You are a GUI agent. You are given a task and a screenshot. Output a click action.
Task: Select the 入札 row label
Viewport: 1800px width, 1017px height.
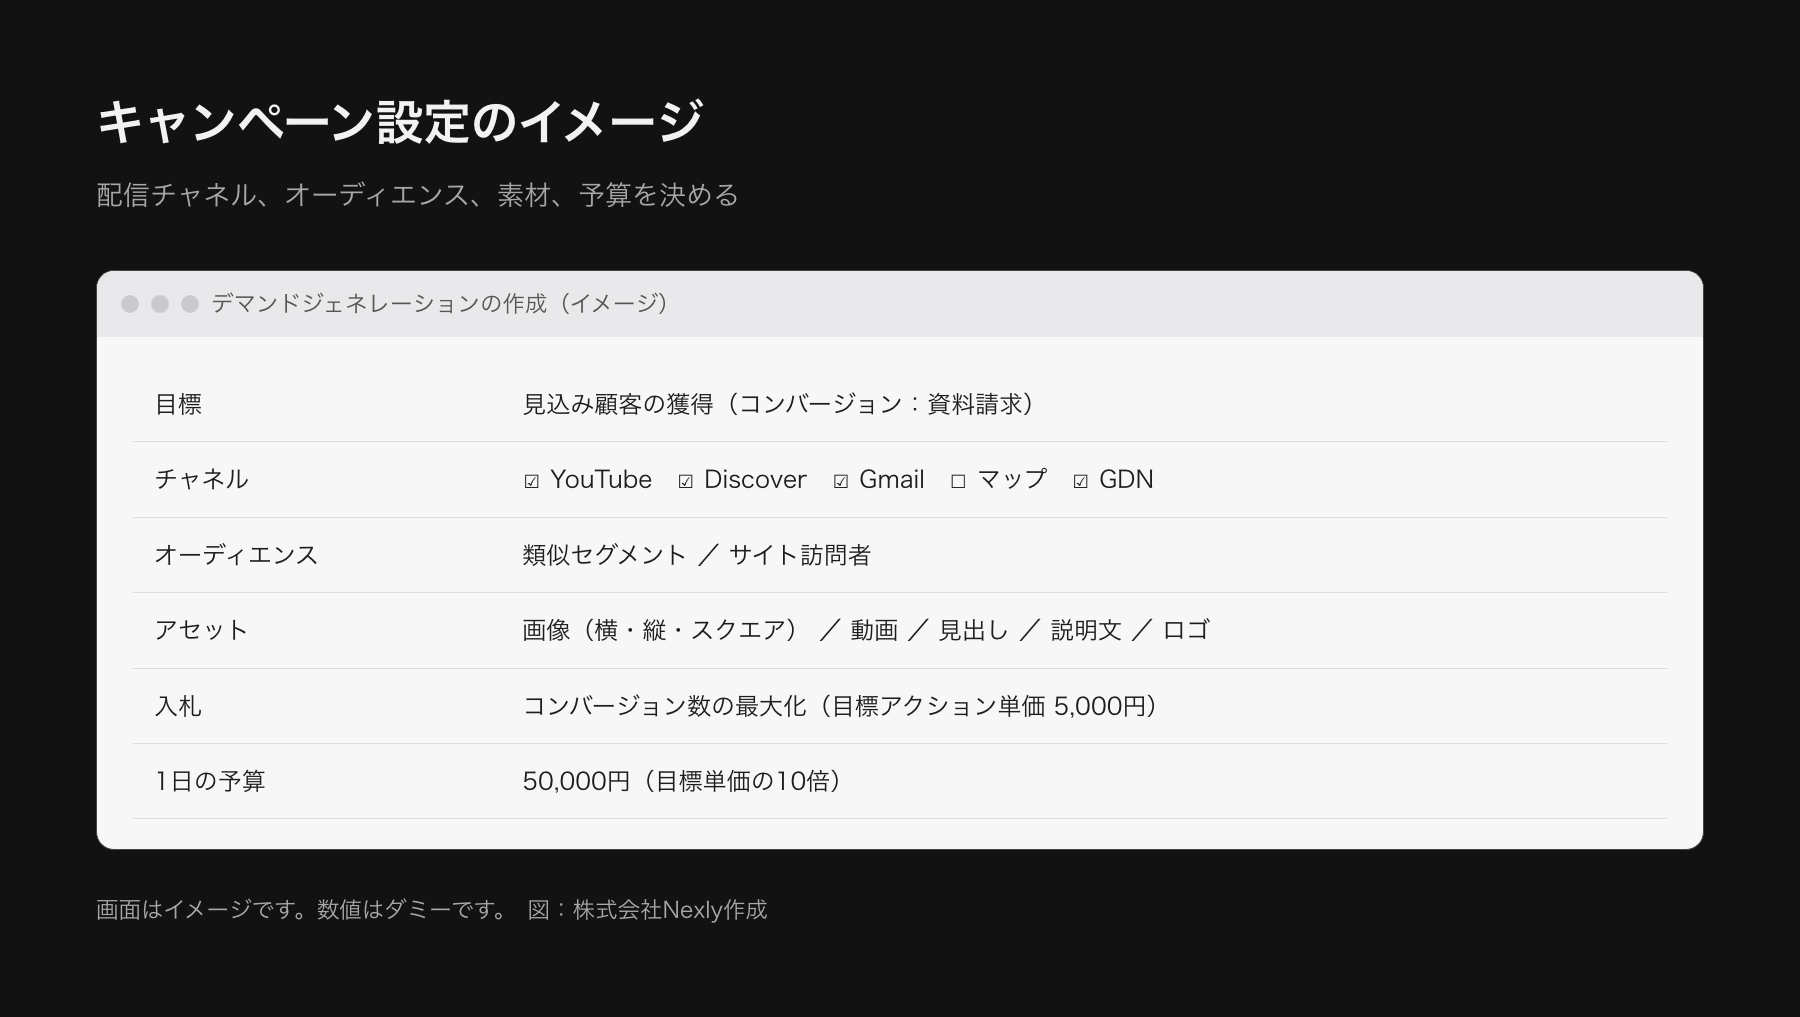(178, 706)
